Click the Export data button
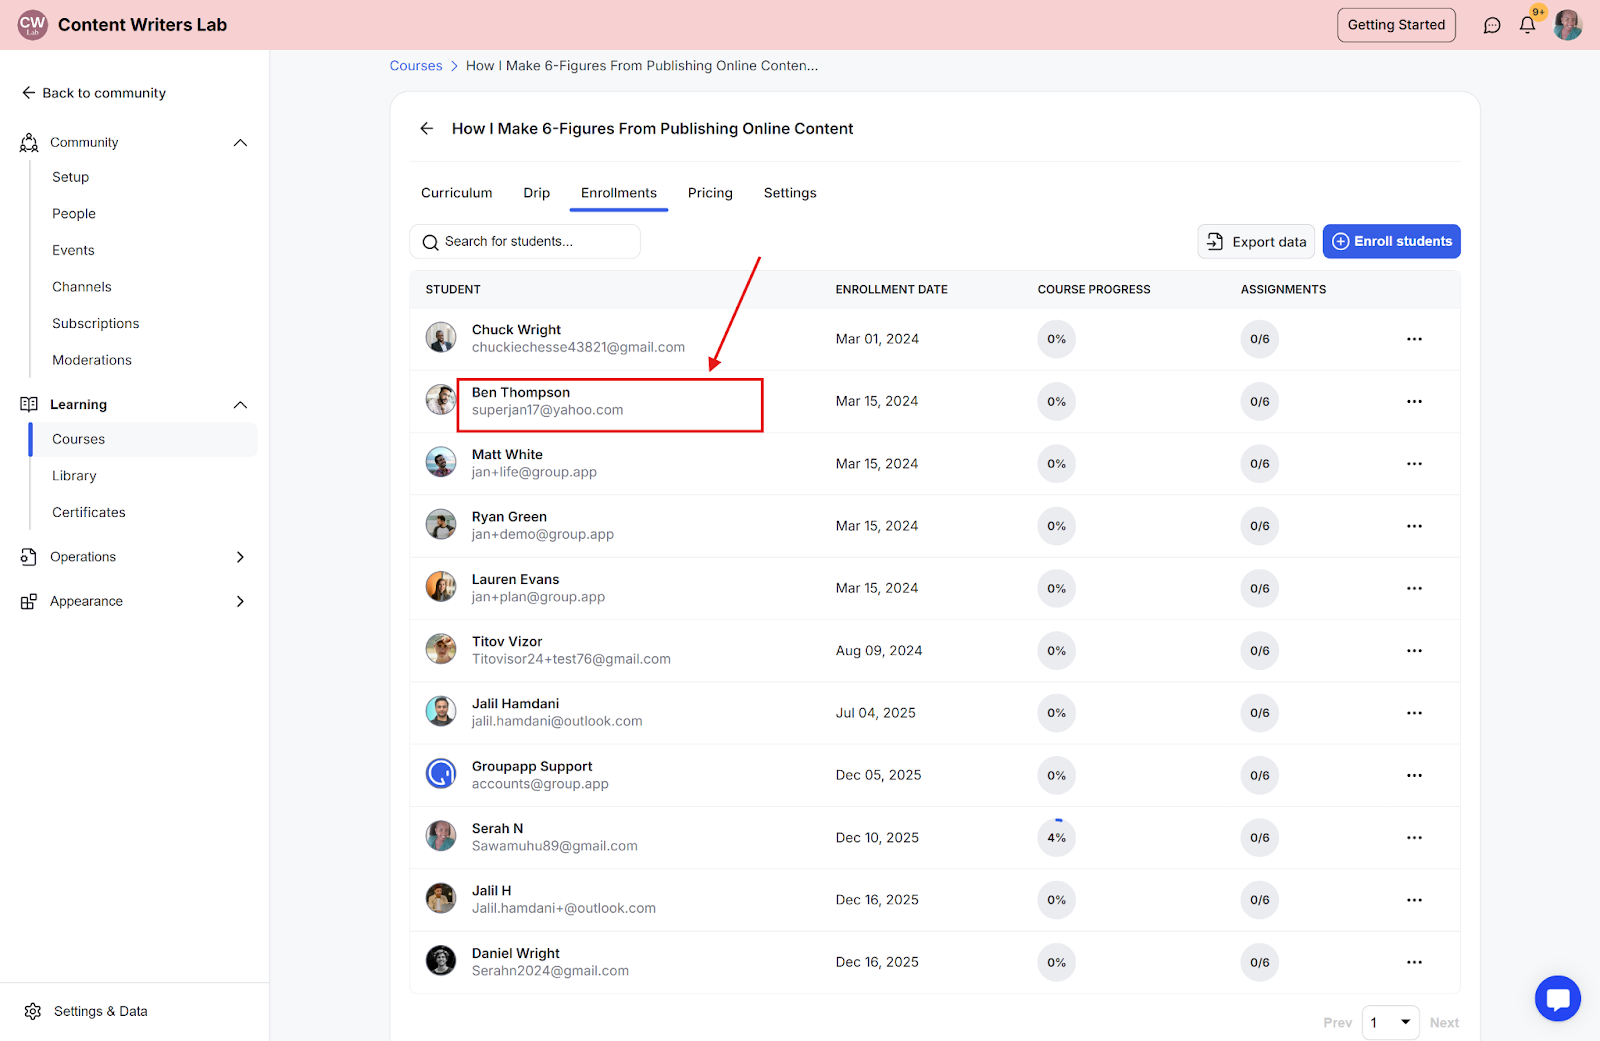The image size is (1600, 1041). click(1256, 241)
